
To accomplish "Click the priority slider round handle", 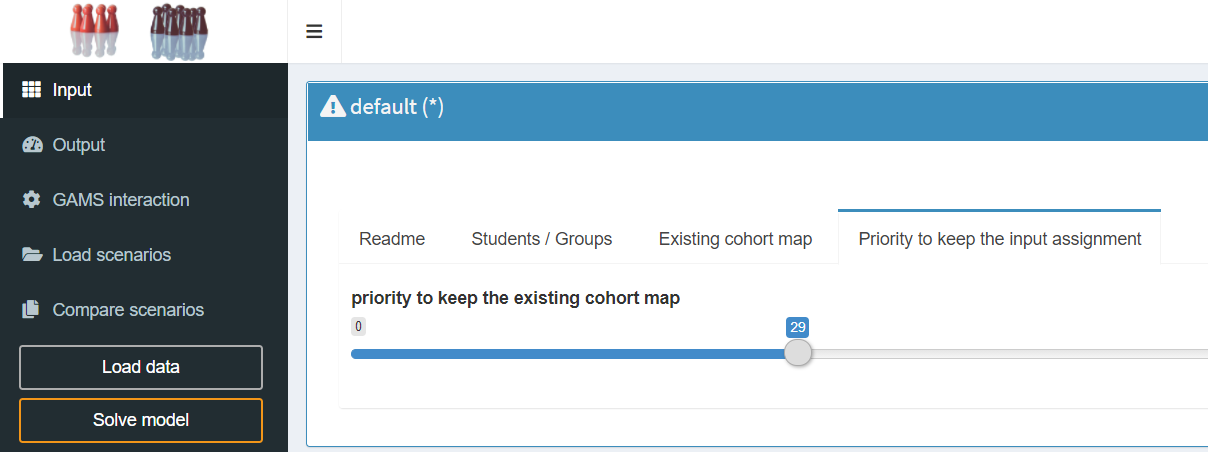I will 798,353.
